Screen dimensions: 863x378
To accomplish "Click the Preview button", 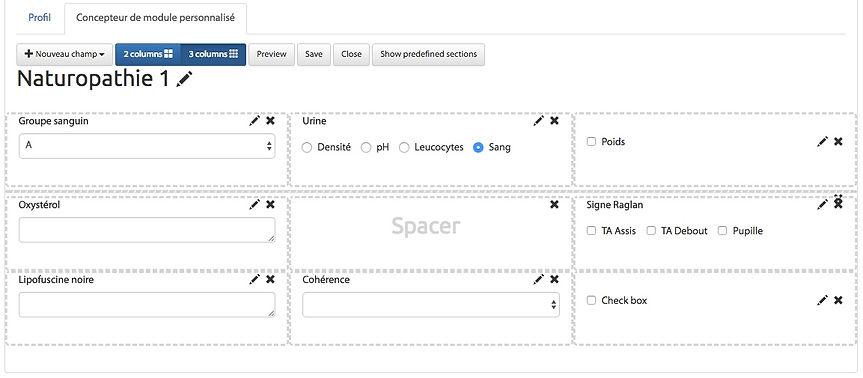I will coord(271,54).
